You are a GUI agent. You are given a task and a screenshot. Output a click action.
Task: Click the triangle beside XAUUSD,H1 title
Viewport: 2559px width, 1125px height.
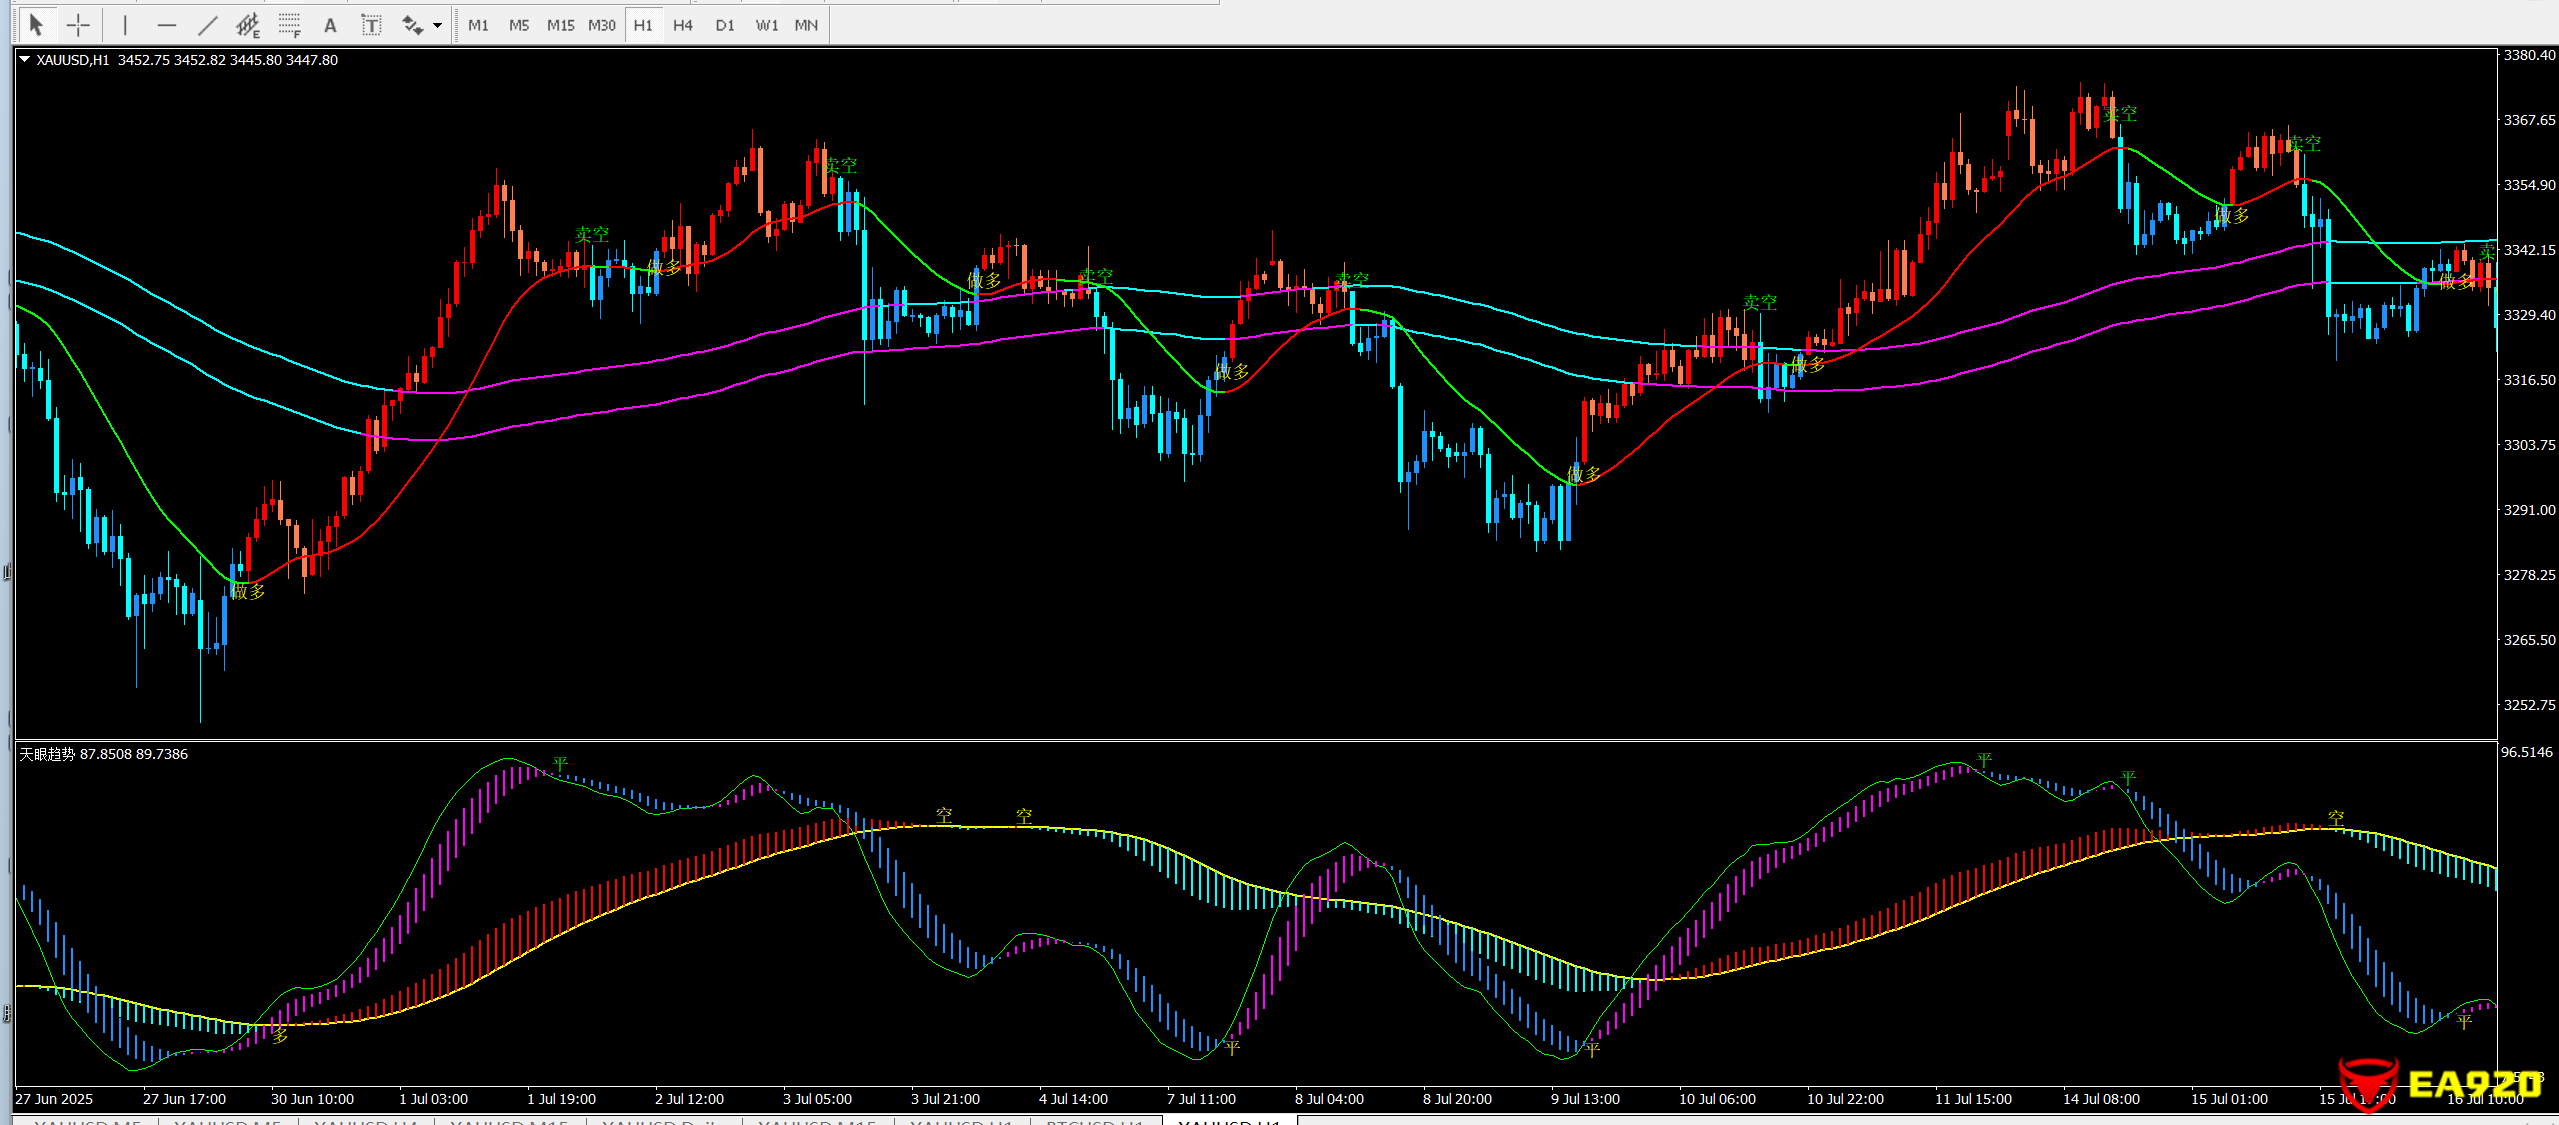tap(24, 60)
